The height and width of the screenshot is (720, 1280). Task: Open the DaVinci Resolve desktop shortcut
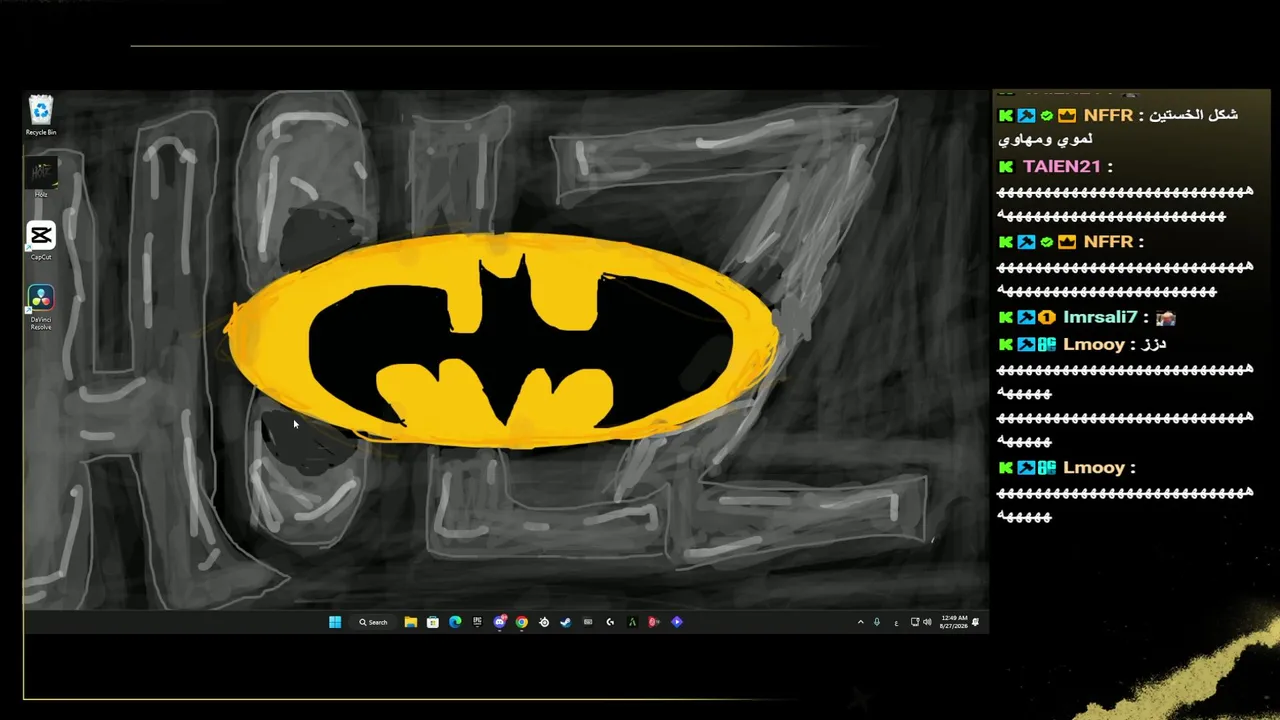tap(41, 307)
